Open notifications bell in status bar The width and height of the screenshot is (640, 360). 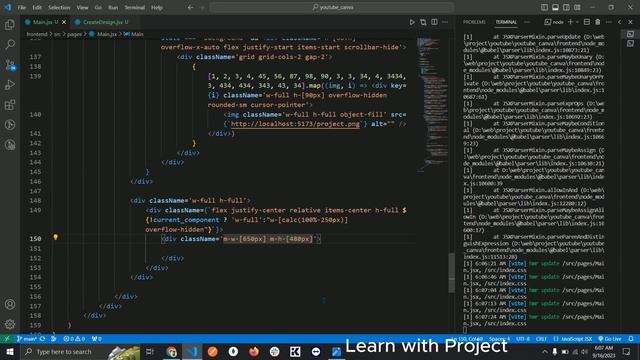[631, 339]
